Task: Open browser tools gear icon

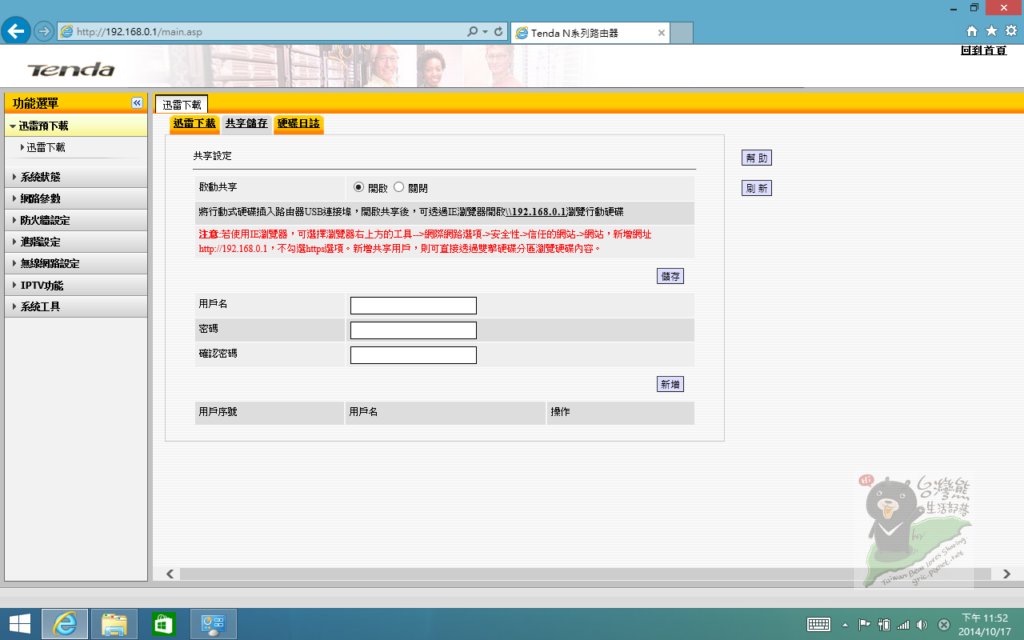Action: pos(1011,31)
